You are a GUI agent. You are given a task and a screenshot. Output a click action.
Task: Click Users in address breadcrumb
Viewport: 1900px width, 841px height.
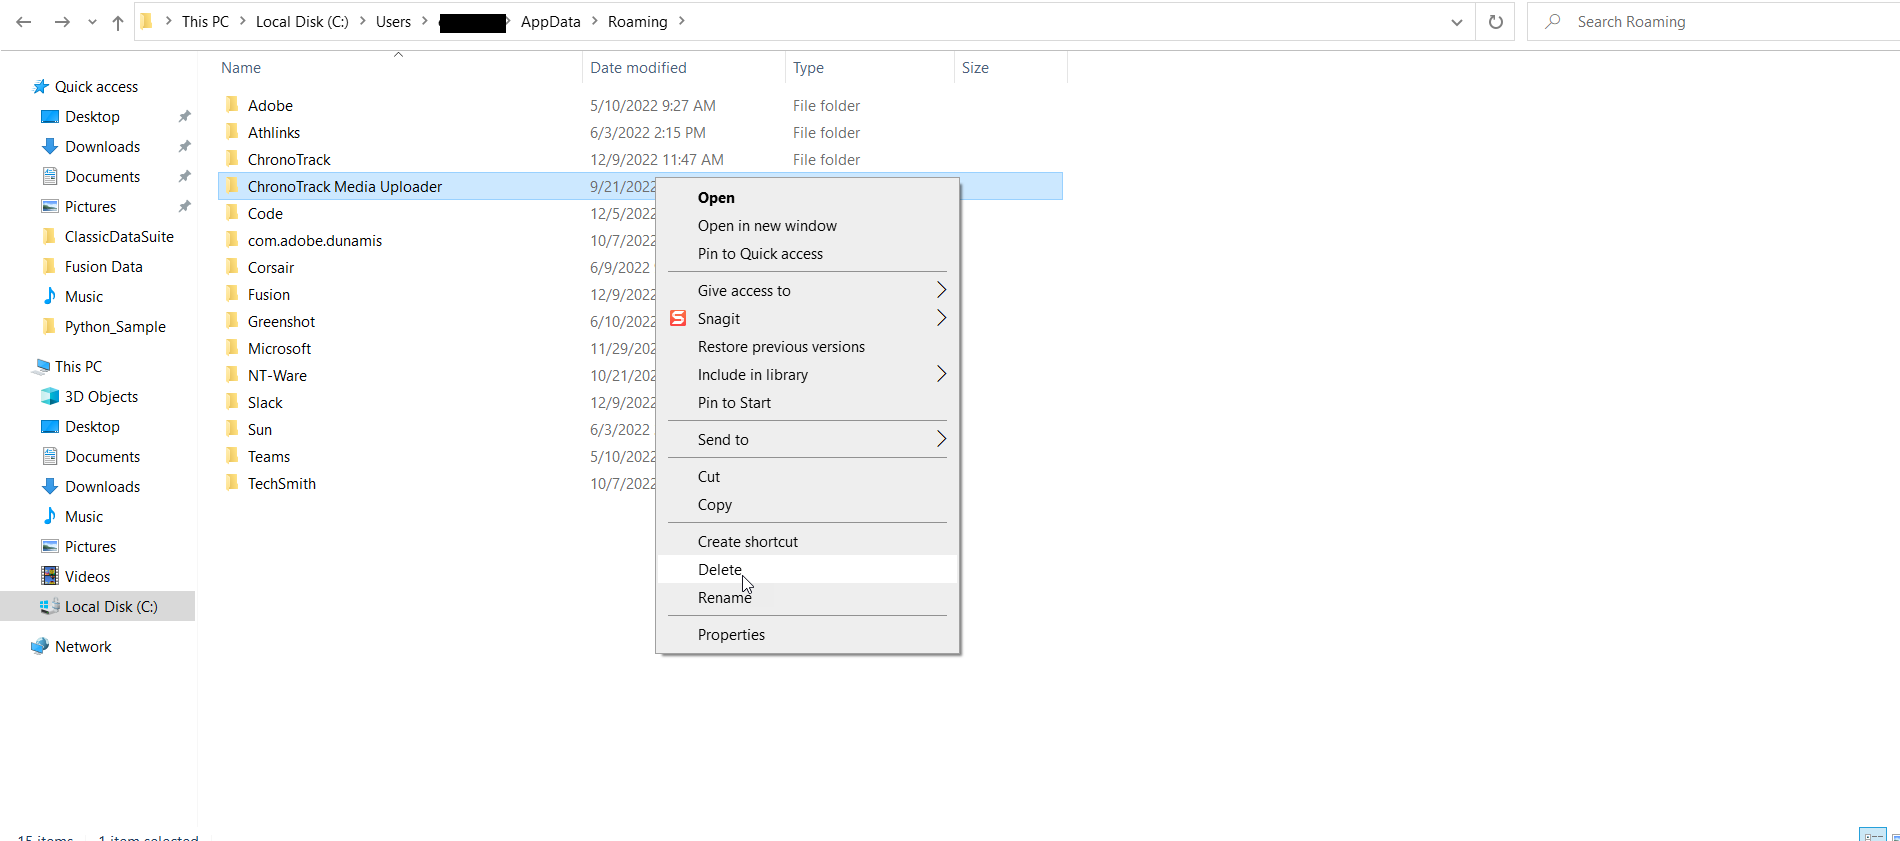click(393, 22)
